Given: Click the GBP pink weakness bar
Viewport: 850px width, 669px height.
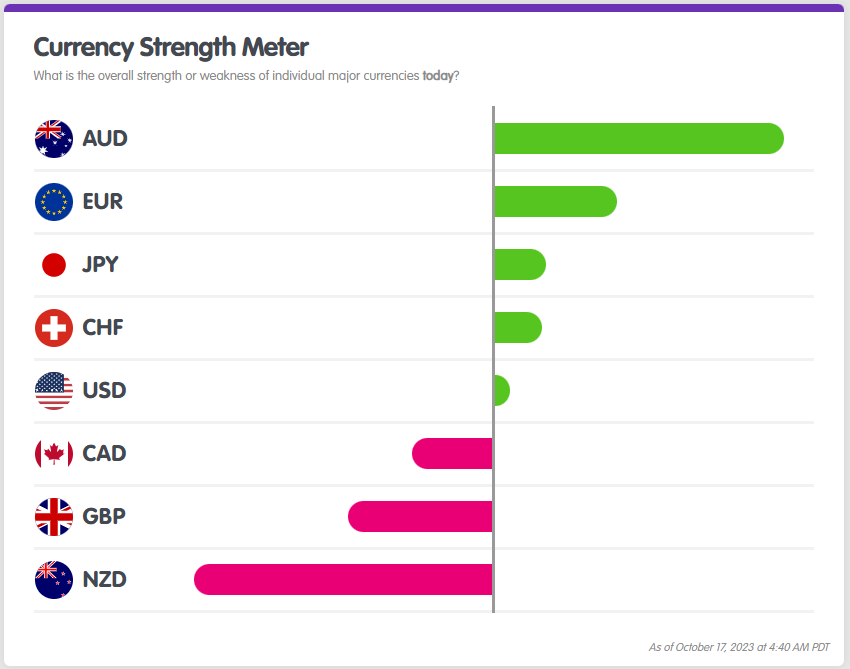Looking at the screenshot, I should coord(420,517).
